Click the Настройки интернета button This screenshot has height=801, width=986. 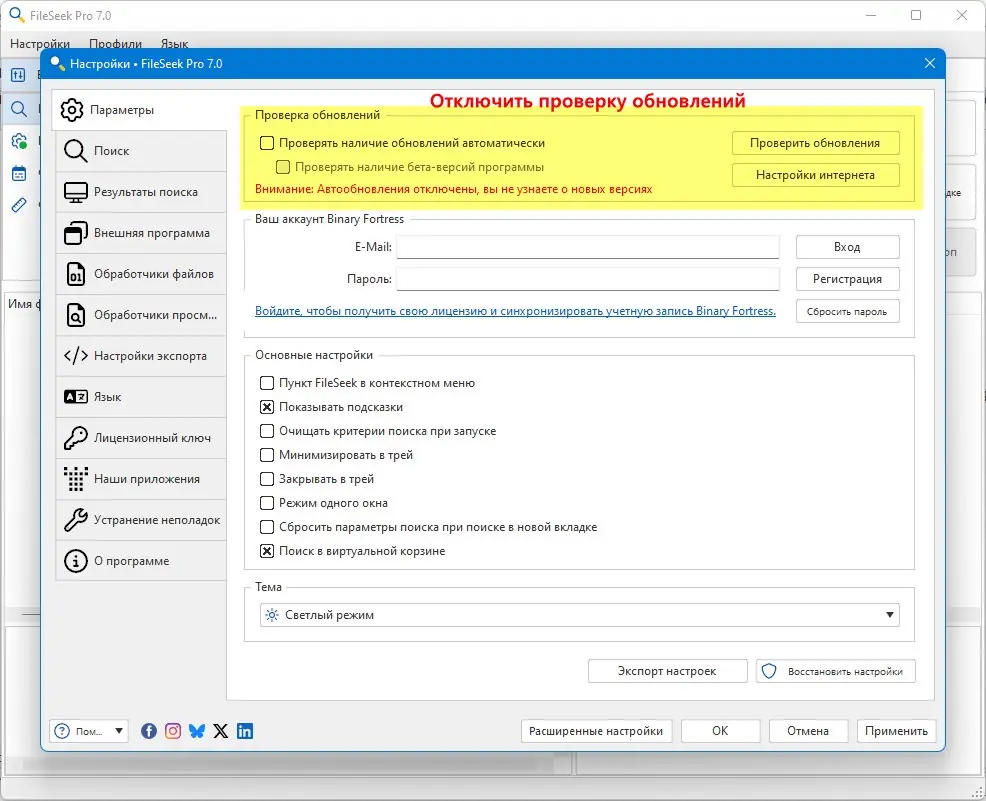(815, 175)
